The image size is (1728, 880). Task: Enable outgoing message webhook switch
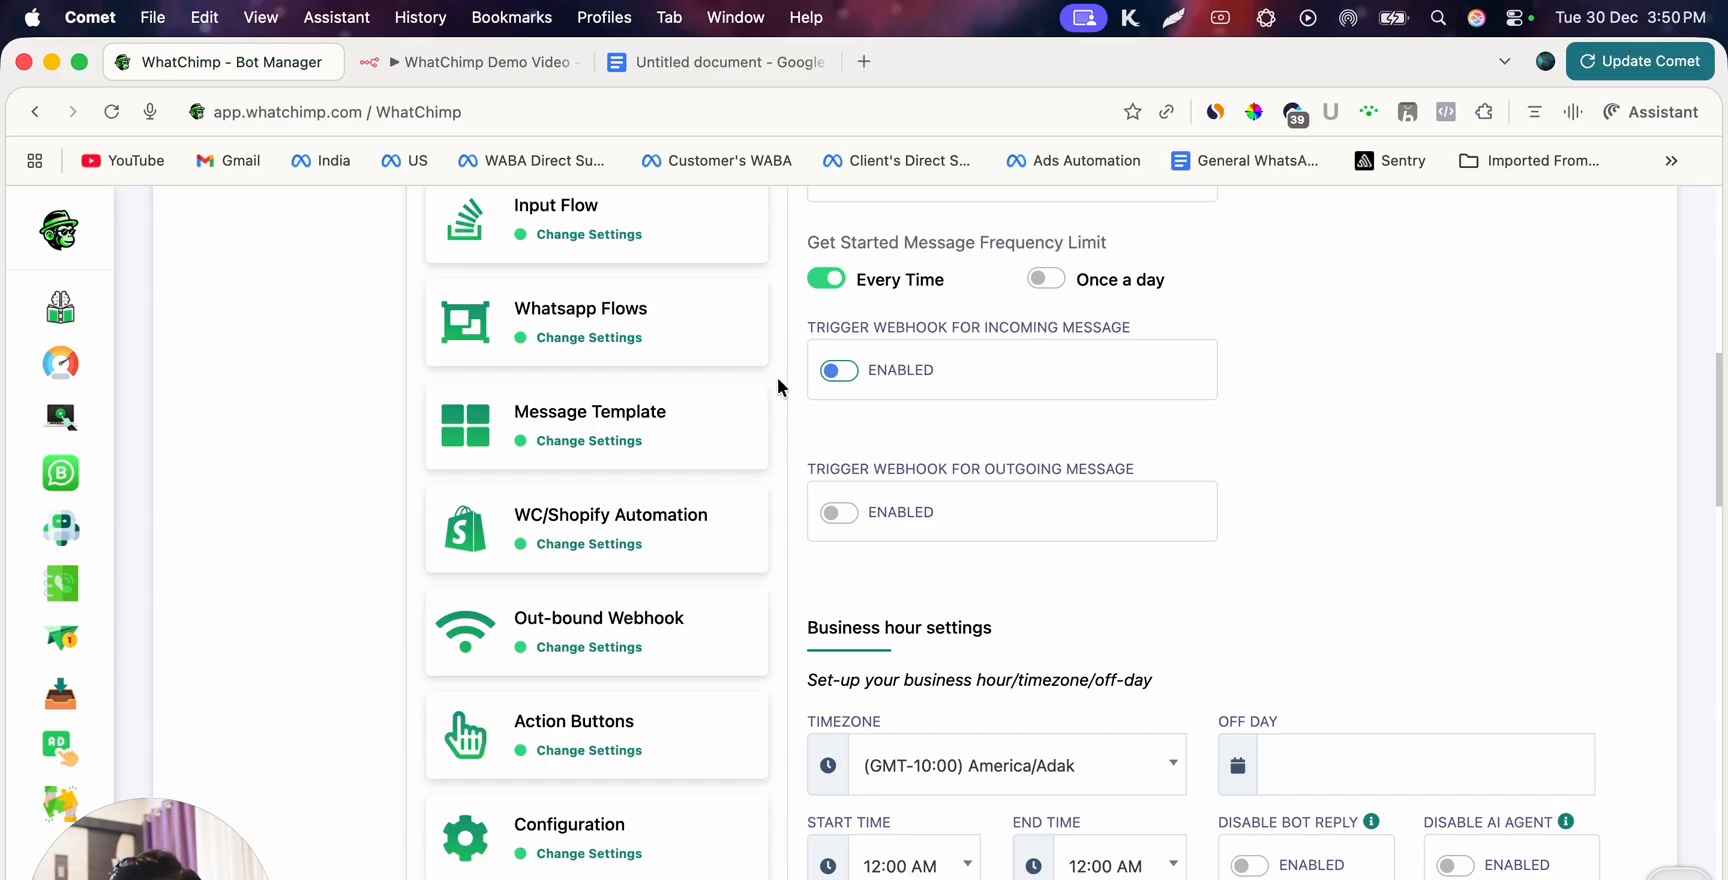pyautogui.click(x=839, y=513)
